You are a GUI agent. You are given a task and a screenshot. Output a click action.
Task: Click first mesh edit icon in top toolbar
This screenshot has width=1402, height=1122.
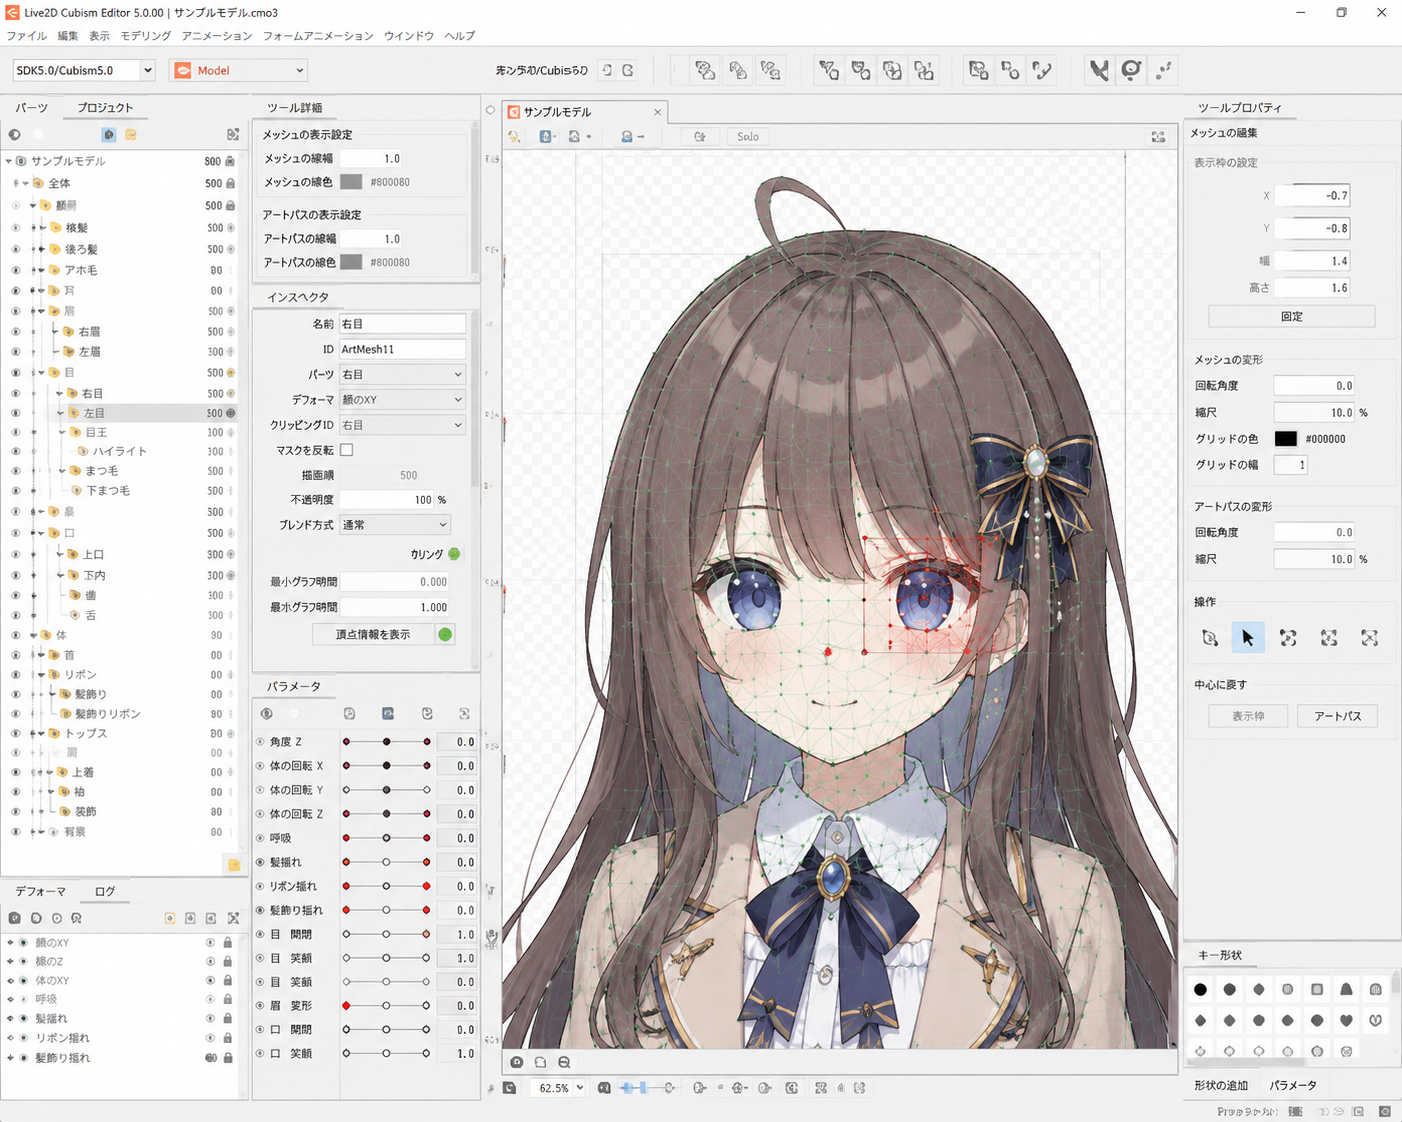pos(704,70)
